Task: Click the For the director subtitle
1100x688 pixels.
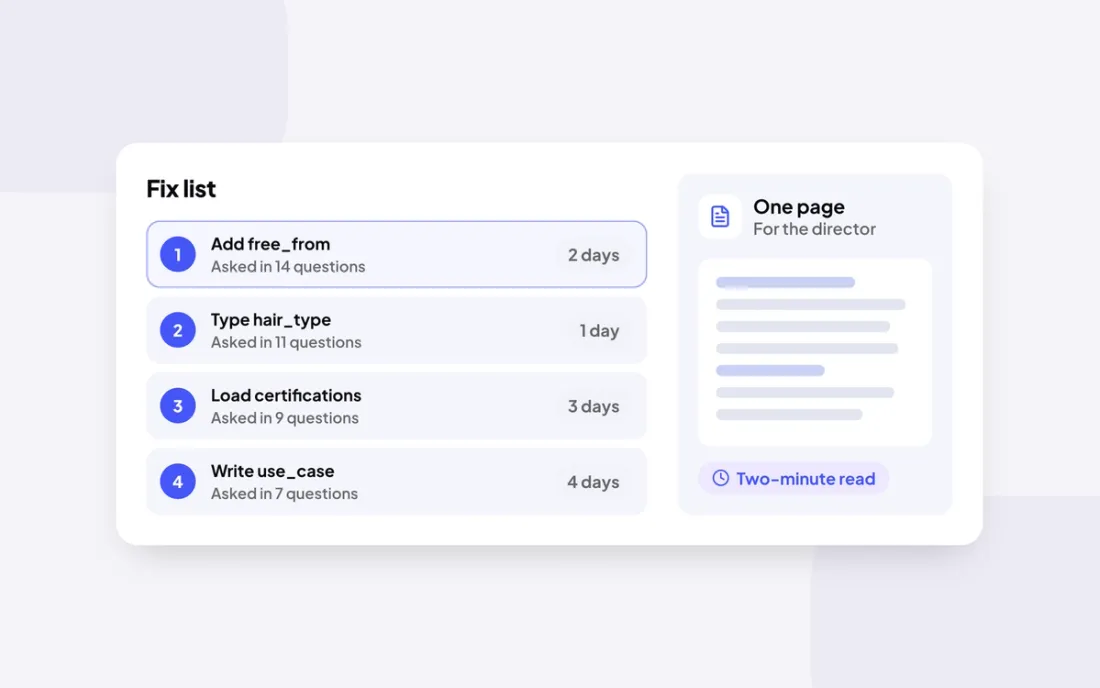Action: point(814,229)
